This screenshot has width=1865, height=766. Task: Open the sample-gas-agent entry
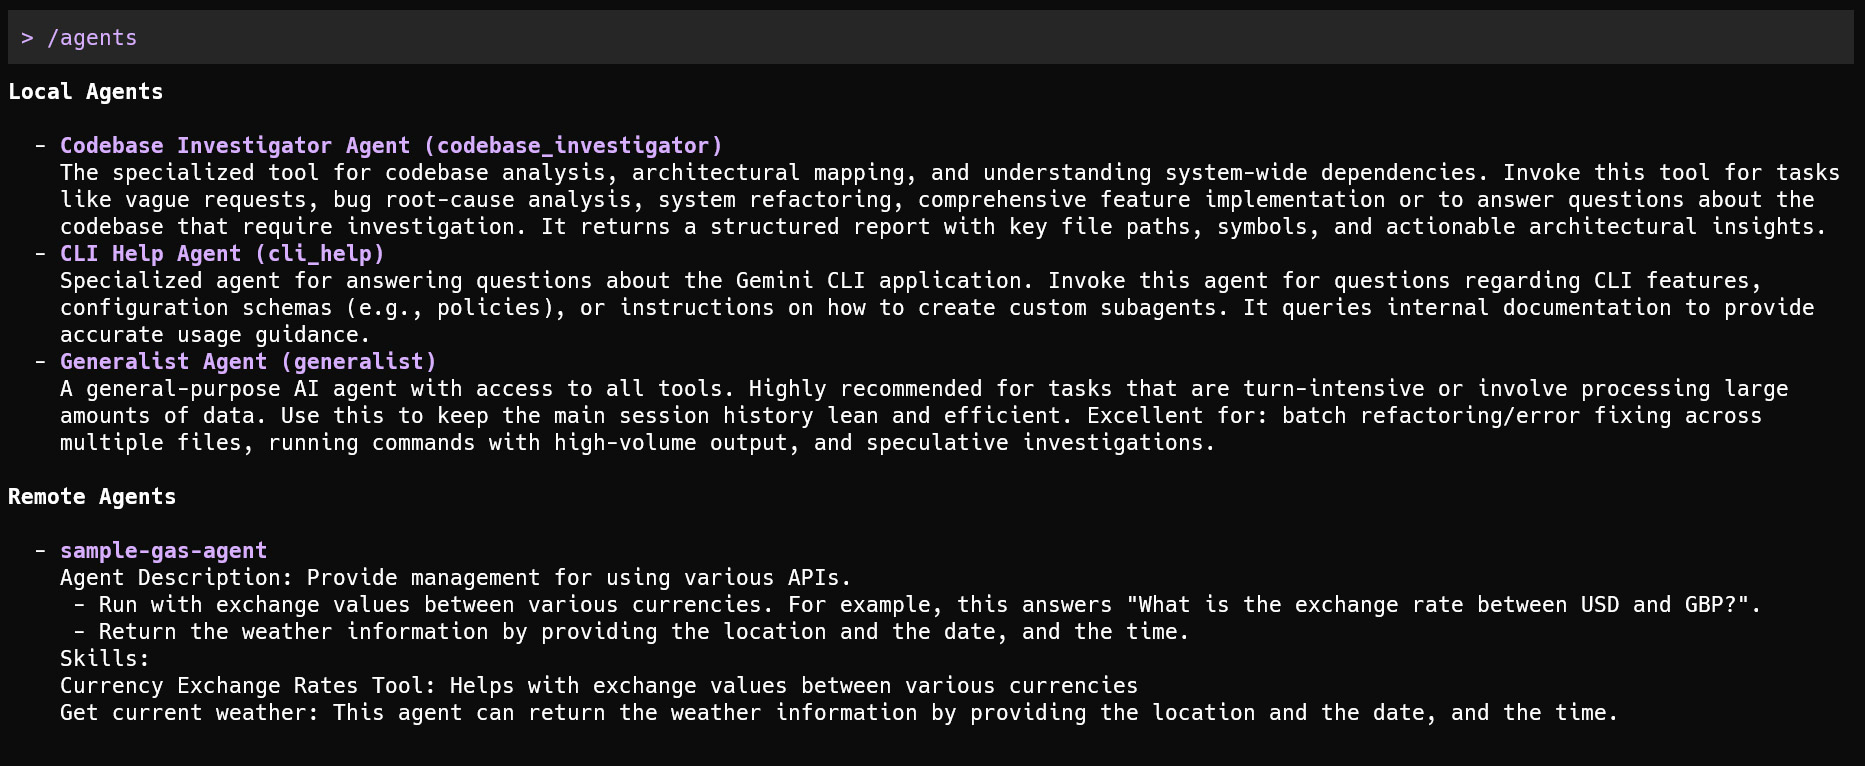(x=163, y=551)
